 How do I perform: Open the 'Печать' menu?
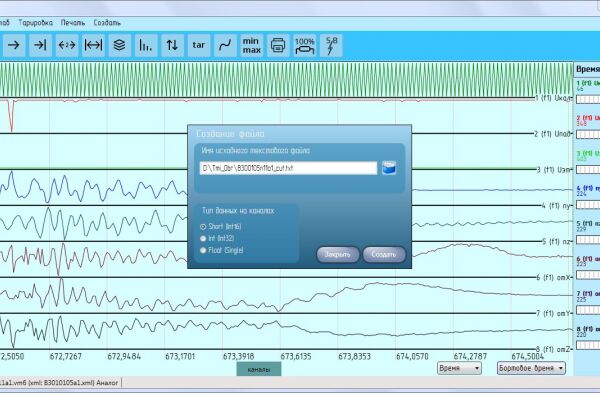point(73,23)
